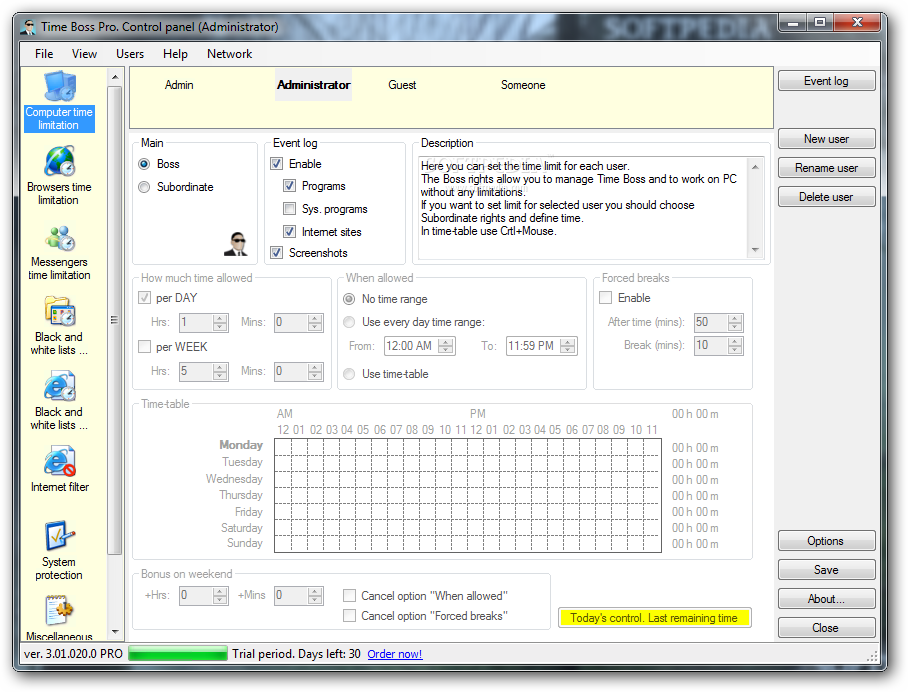Open the Users menu
Image resolution: width=908 pixels, height=692 pixels.
coord(130,54)
